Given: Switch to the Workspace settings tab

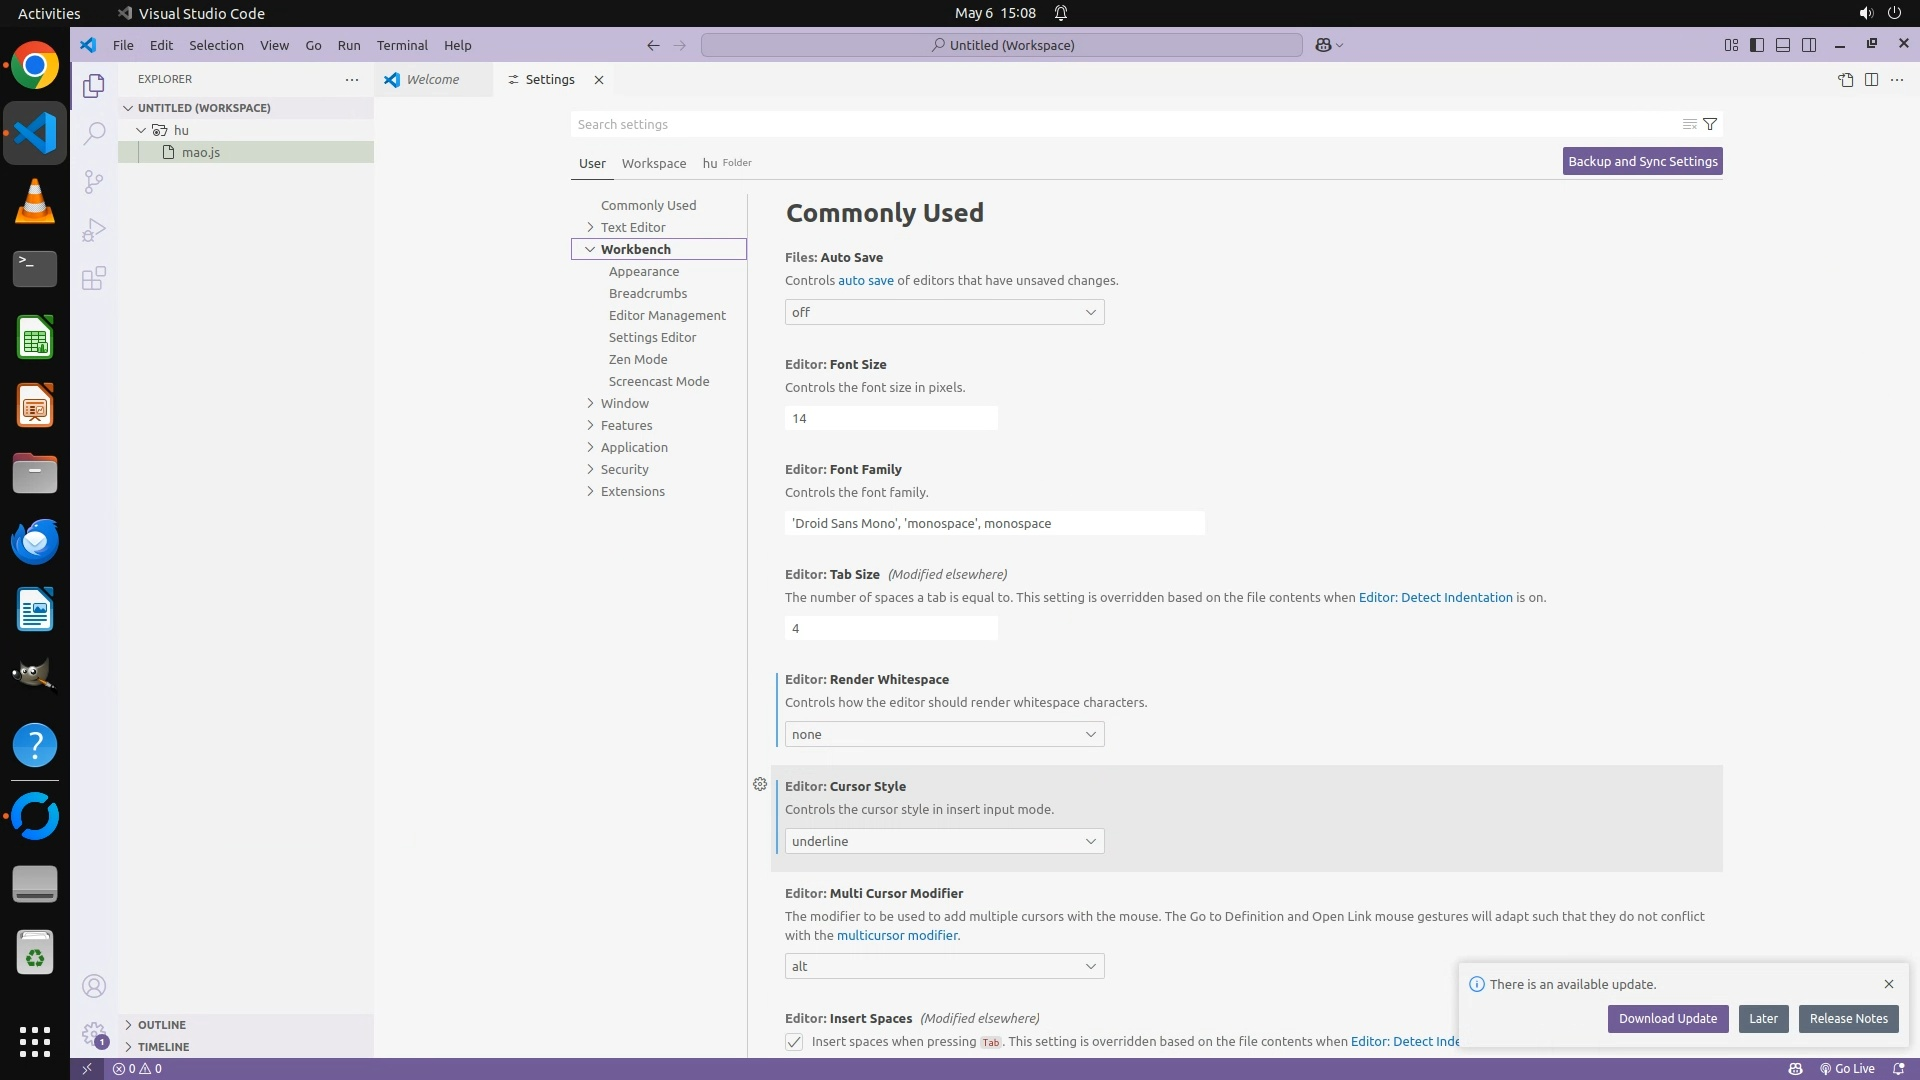Looking at the screenshot, I should click(653, 163).
